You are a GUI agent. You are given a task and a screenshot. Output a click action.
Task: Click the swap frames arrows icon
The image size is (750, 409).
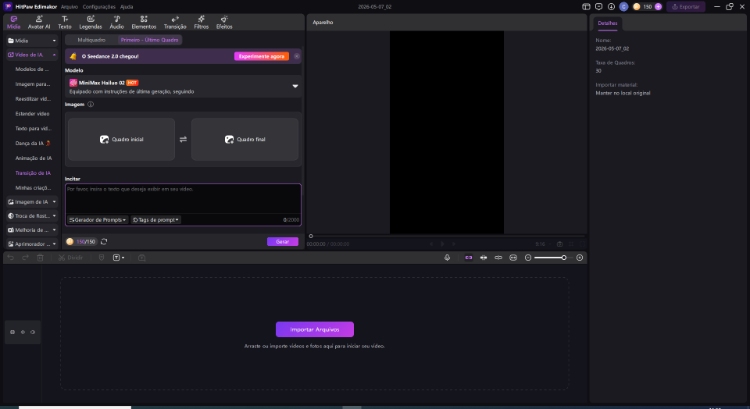[183, 139]
